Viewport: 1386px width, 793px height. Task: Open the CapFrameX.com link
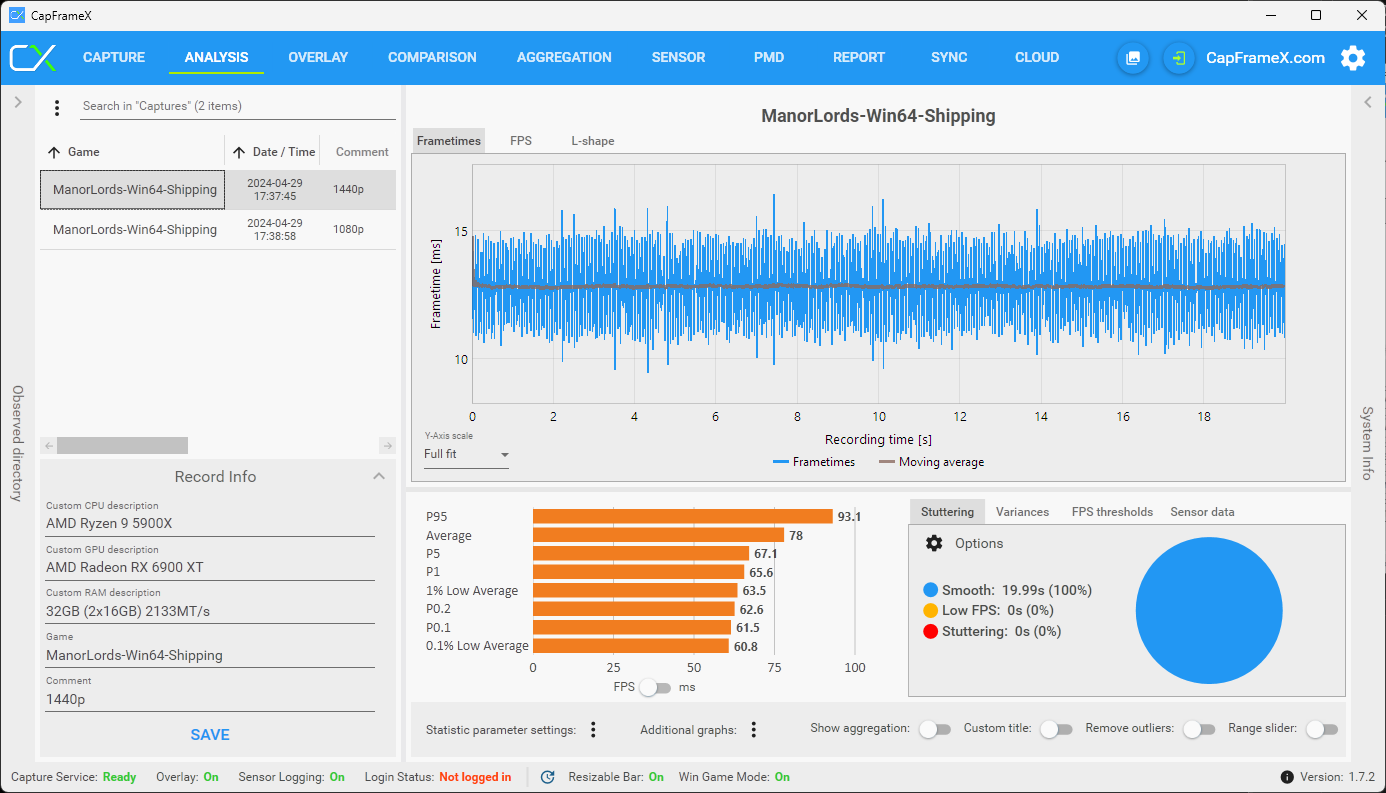[x=1265, y=58]
